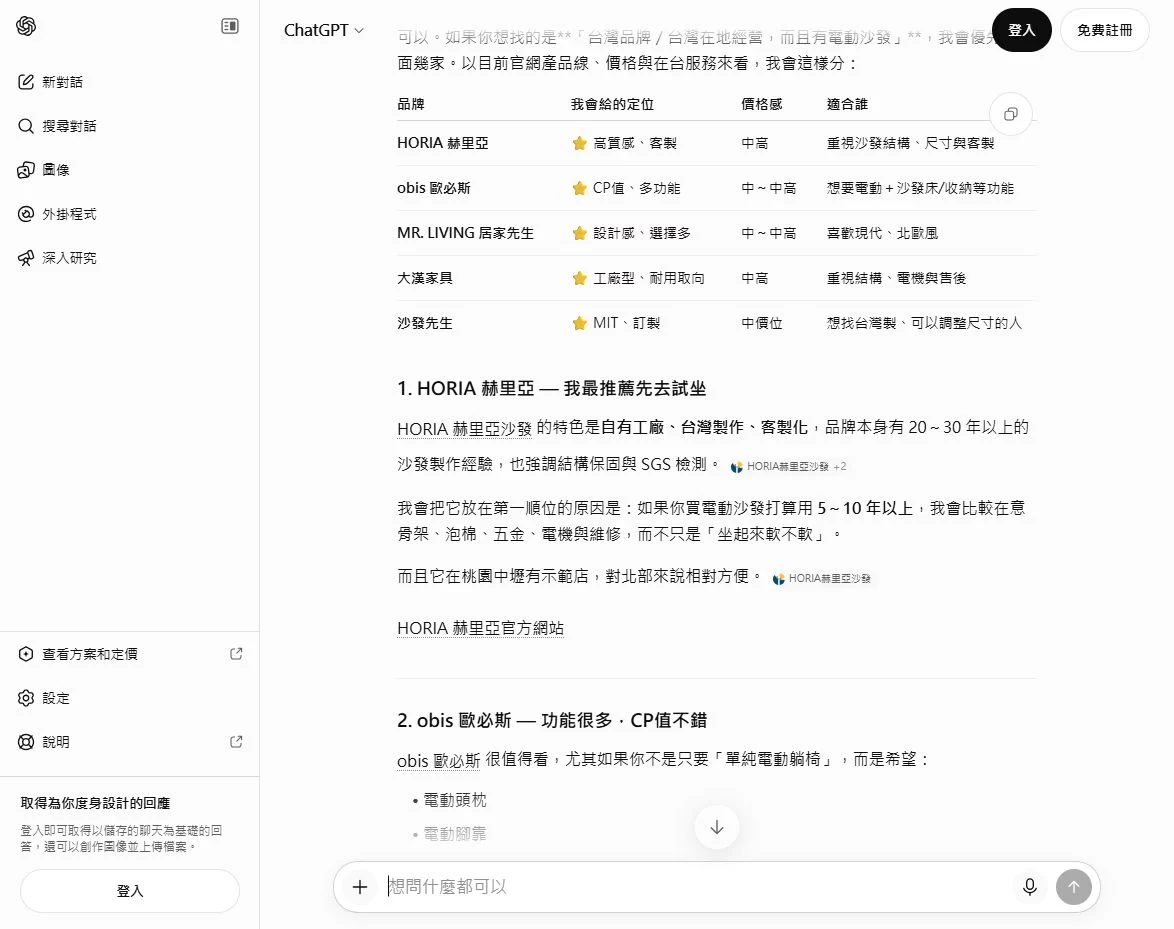Click the external link icon beside 查看方案和定價
Viewport: 1174px width, 929px height.
[x=236, y=654]
